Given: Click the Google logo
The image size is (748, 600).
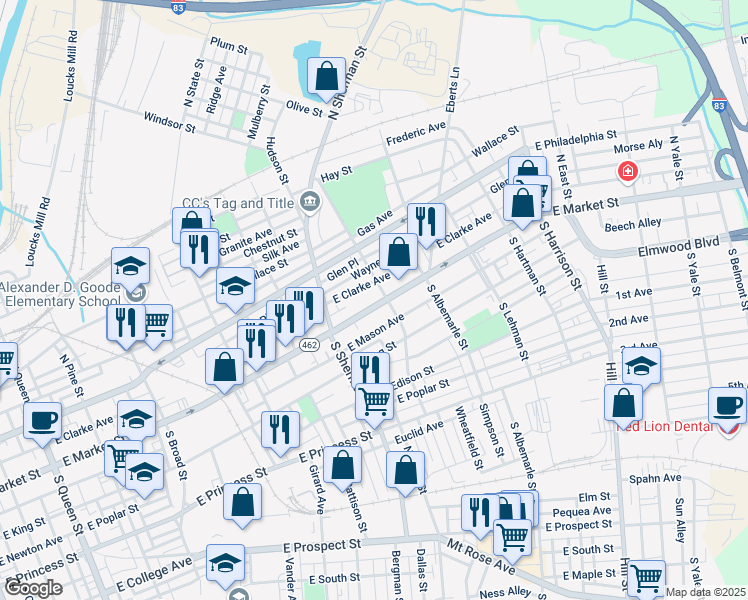Looking at the screenshot, I should click(x=33, y=588).
